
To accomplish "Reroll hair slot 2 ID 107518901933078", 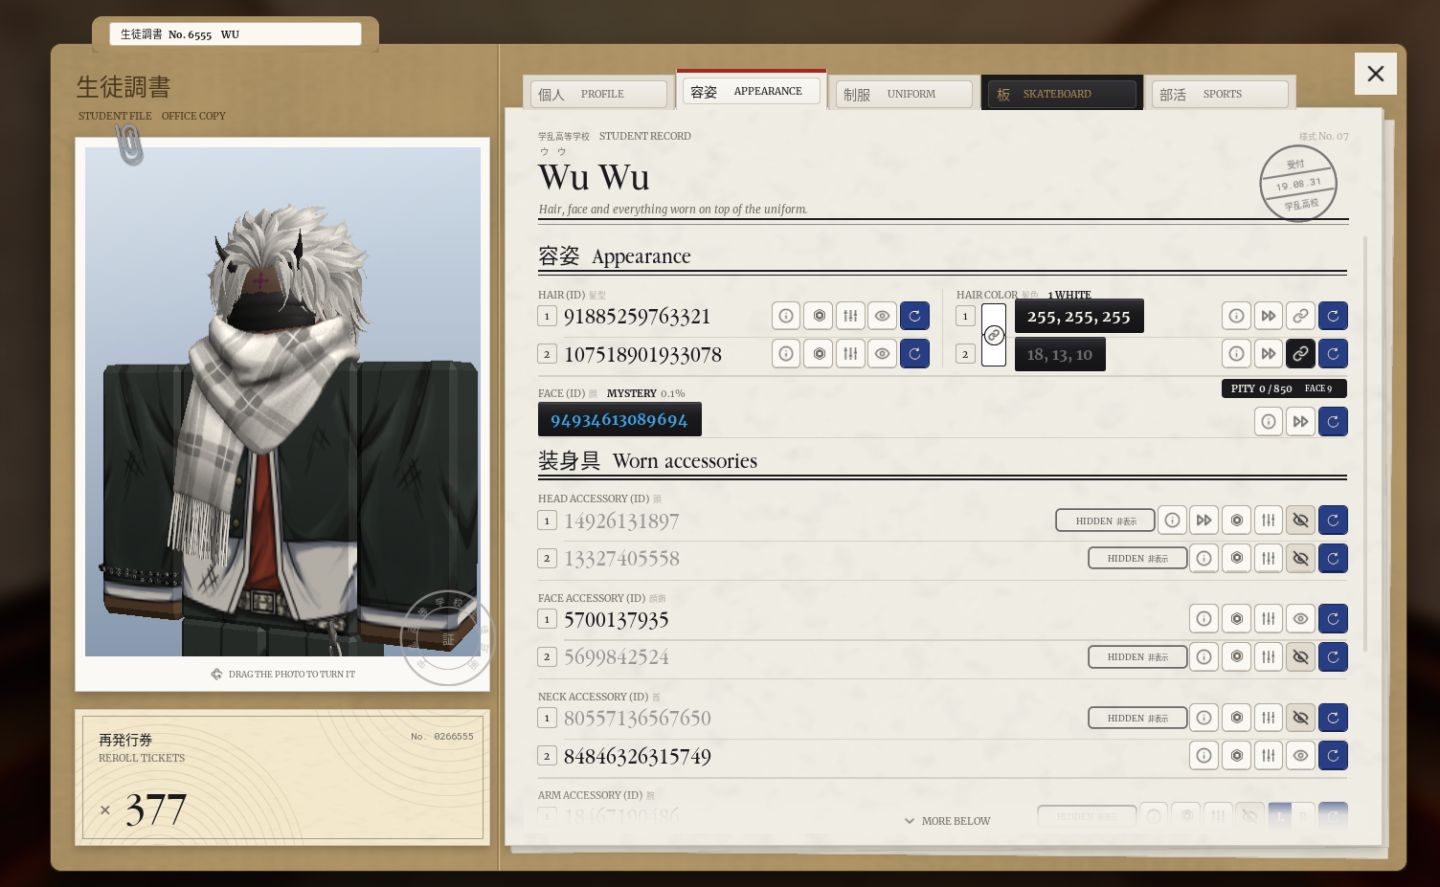I will (914, 354).
